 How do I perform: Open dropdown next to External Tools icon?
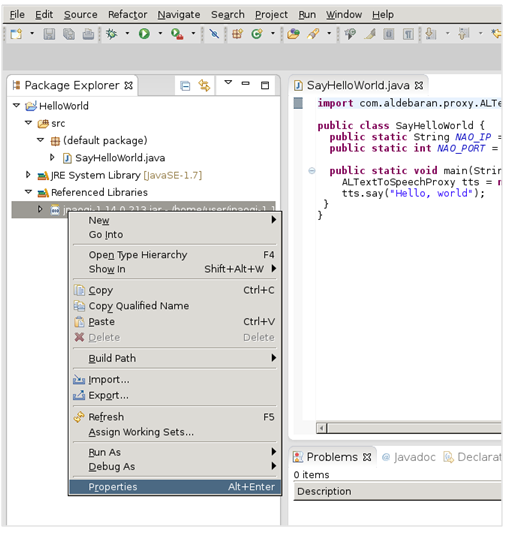pyautogui.click(x=193, y=34)
